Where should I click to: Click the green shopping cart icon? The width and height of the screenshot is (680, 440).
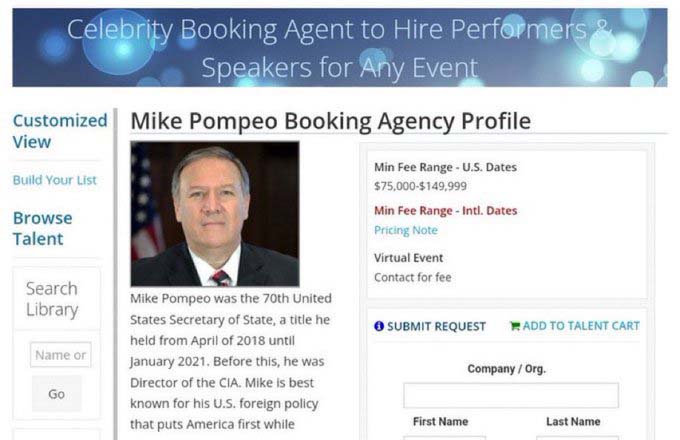pyautogui.click(x=515, y=326)
